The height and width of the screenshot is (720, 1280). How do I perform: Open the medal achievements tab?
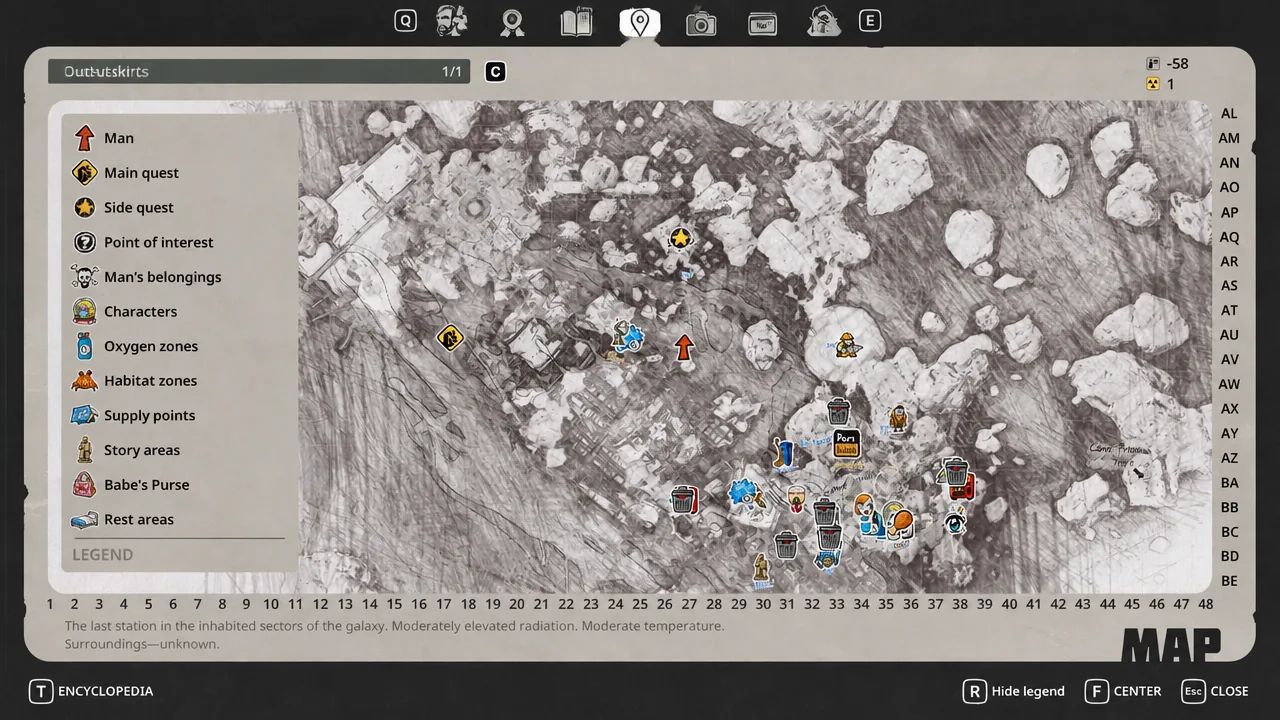click(x=513, y=22)
